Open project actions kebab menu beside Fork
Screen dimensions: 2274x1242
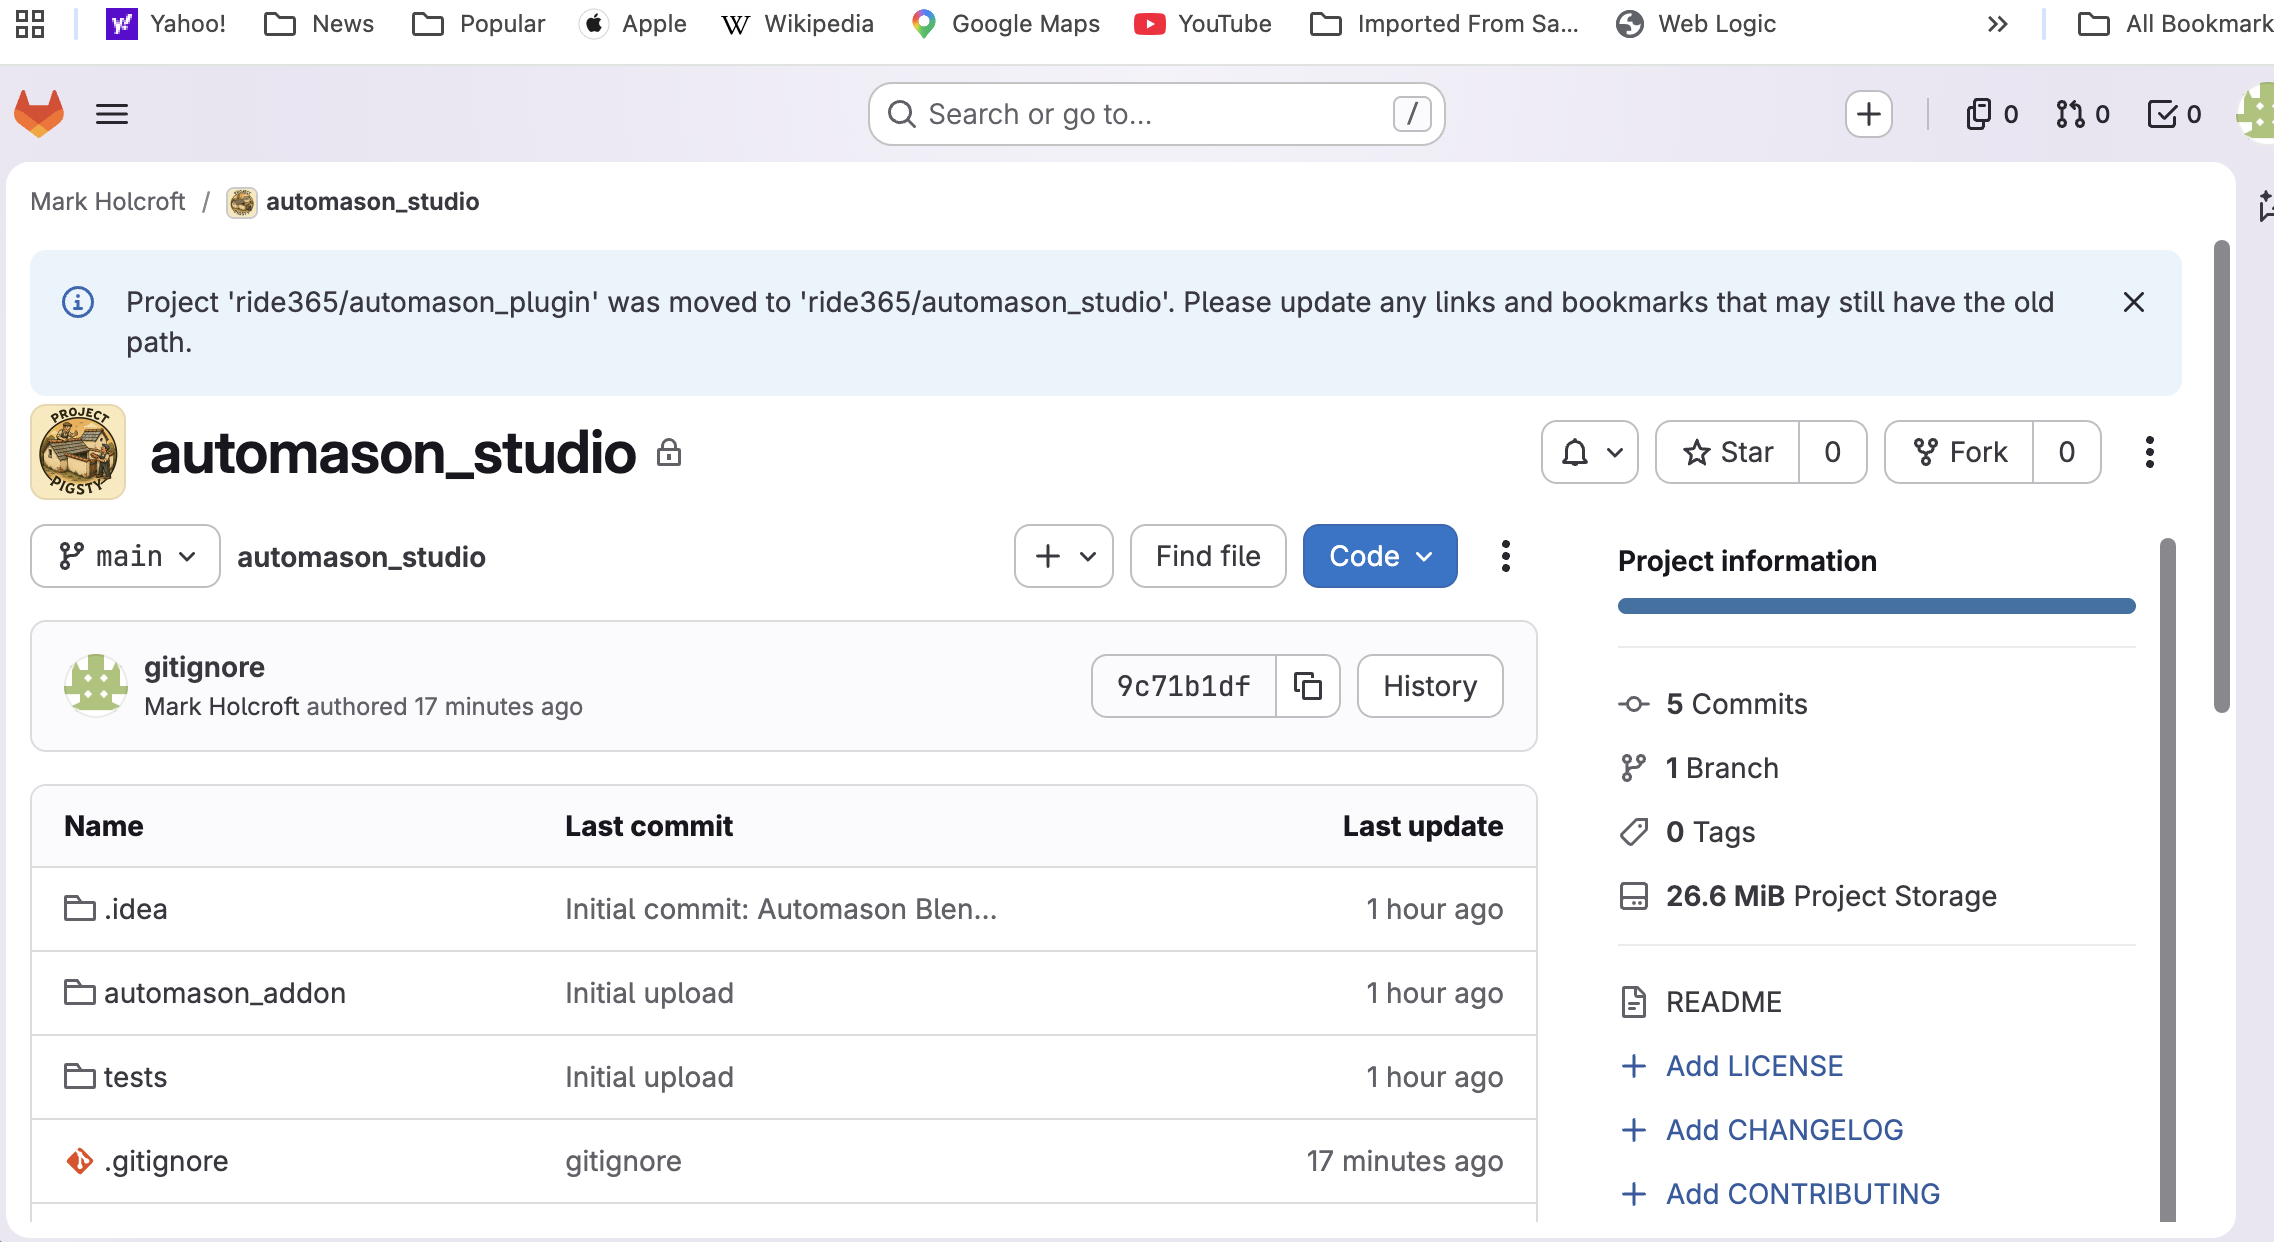[x=2150, y=452]
